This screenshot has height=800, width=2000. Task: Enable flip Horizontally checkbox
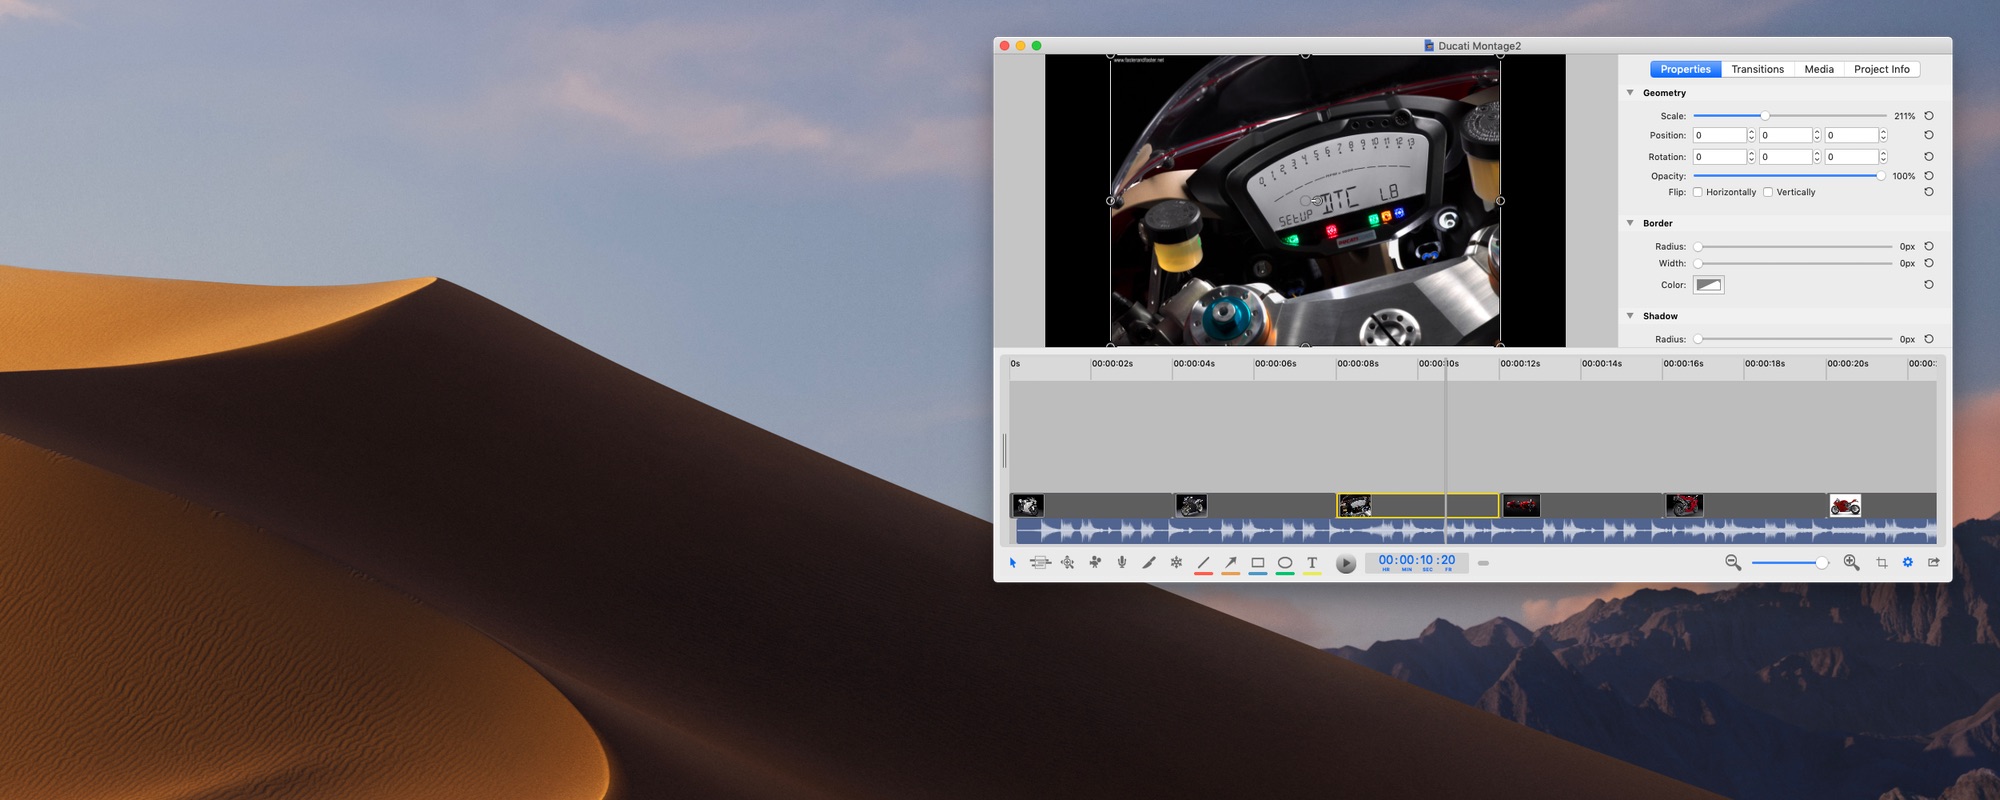pyautogui.click(x=1698, y=192)
